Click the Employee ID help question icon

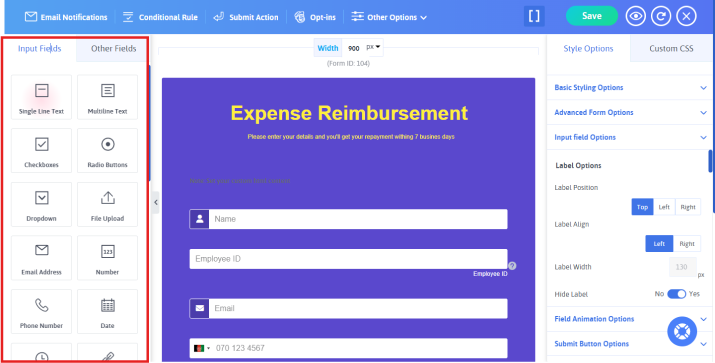point(512,266)
